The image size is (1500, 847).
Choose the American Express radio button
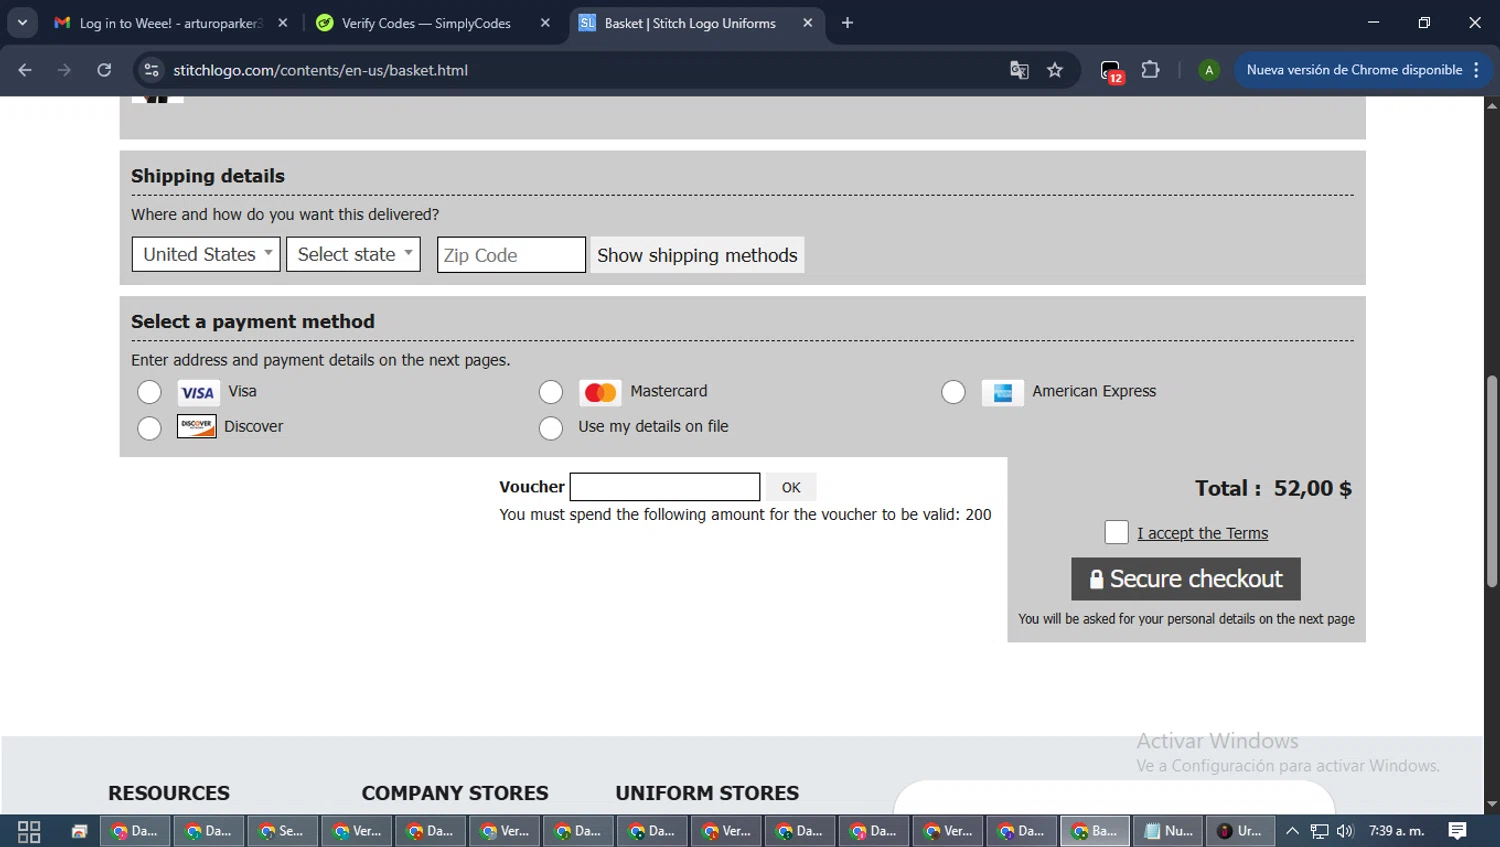tap(953, 392)
